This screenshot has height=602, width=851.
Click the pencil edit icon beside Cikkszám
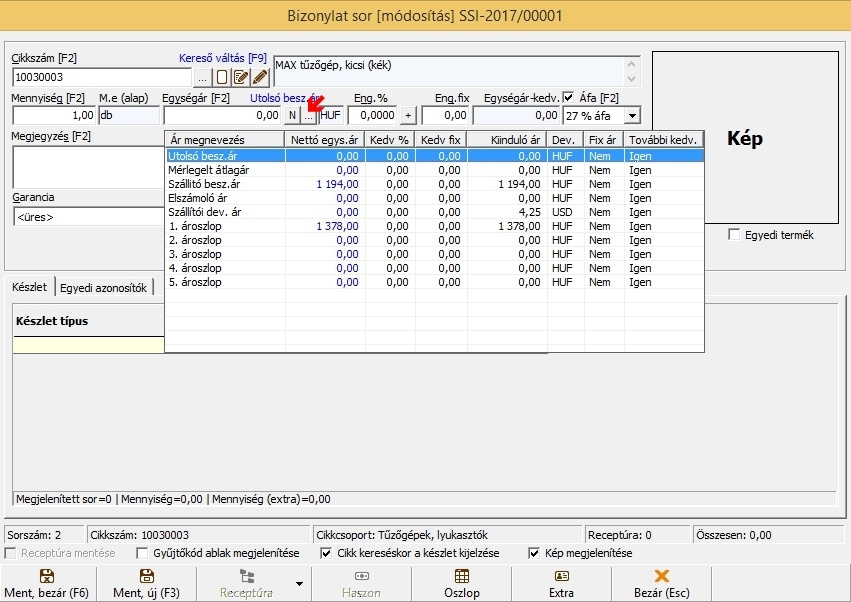[260, 77]
